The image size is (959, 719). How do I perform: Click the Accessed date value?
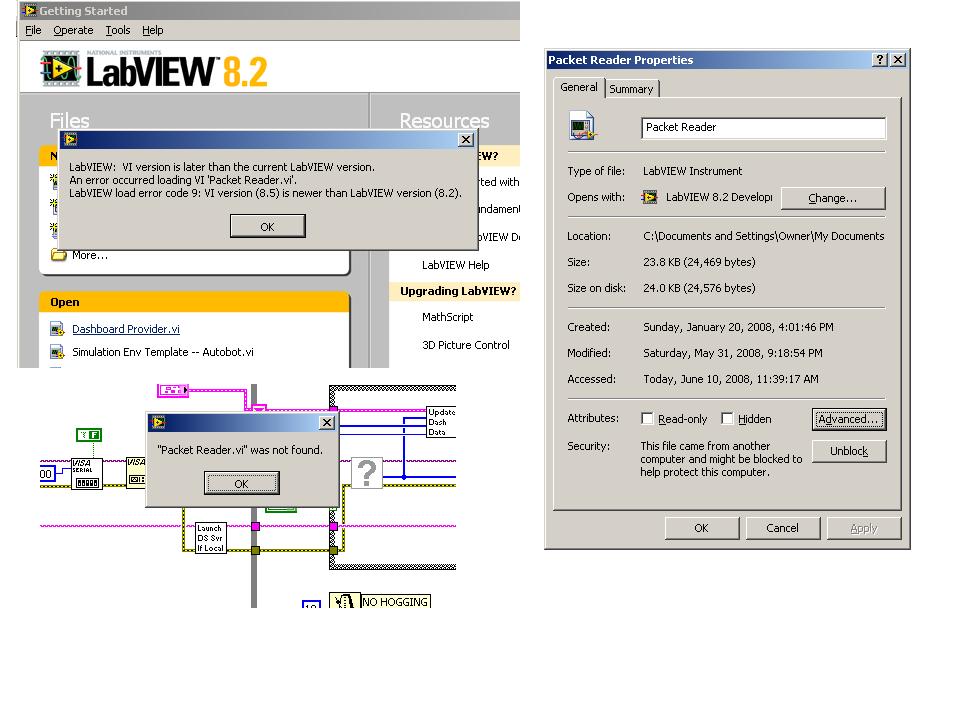pyautogui.click(x=730, y=379)
